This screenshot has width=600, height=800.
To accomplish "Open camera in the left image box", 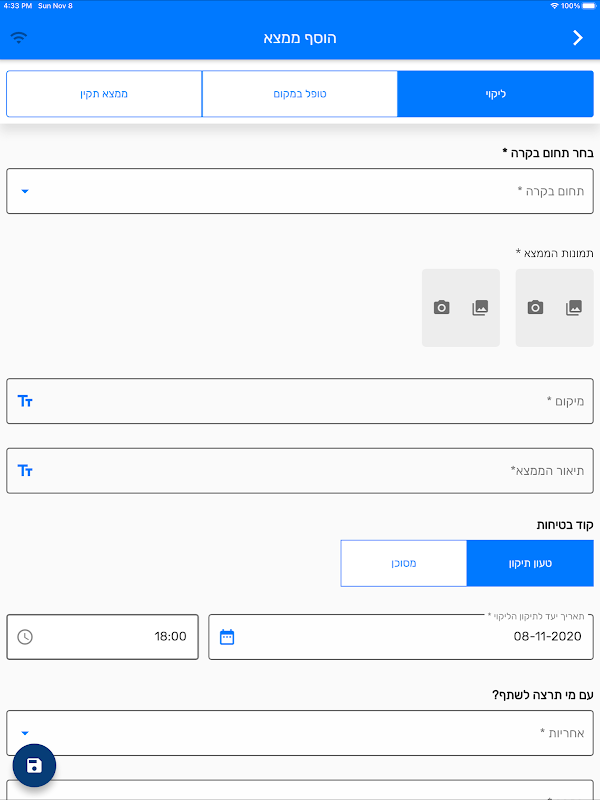I will coord(442,308).
